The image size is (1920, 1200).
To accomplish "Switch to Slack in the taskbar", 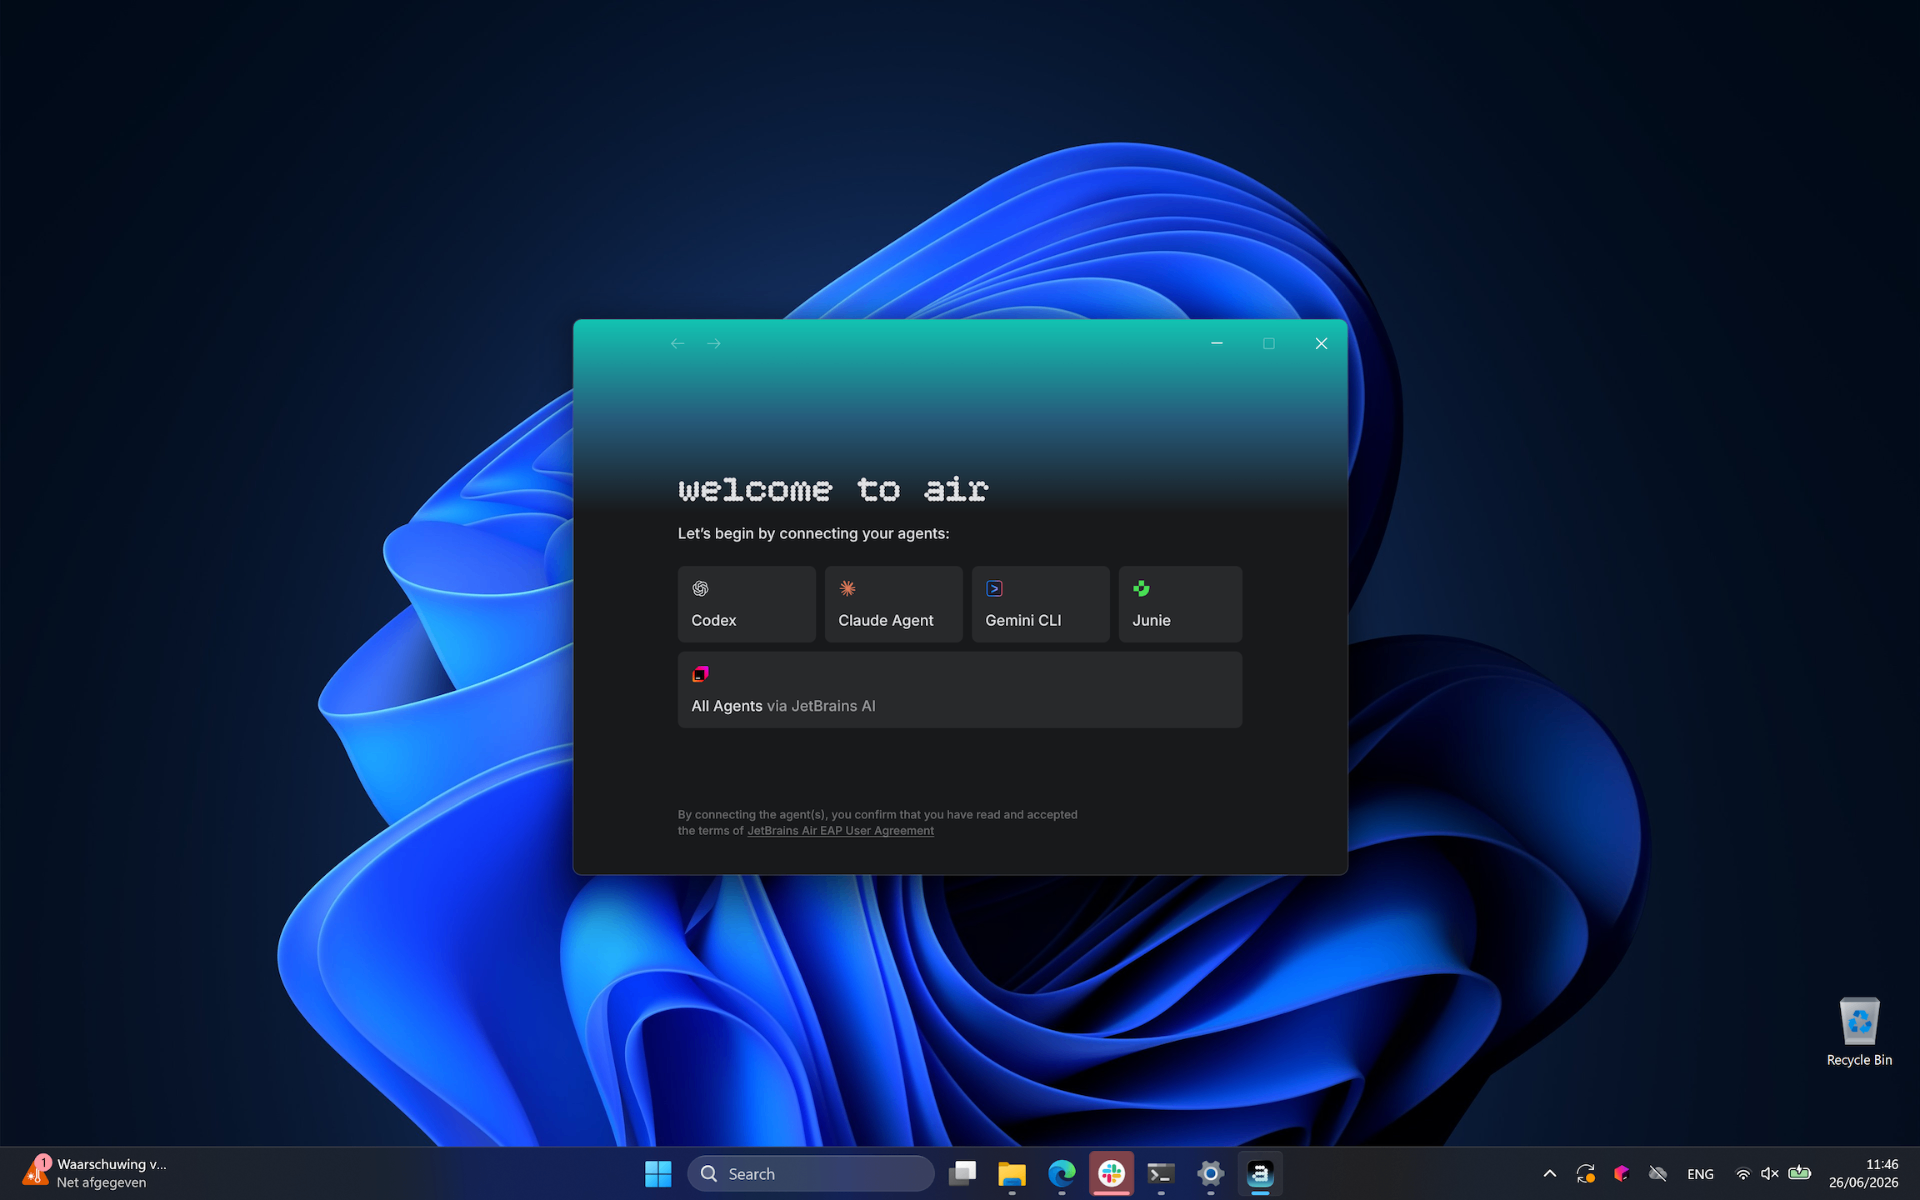I will click(1111, 1174).
